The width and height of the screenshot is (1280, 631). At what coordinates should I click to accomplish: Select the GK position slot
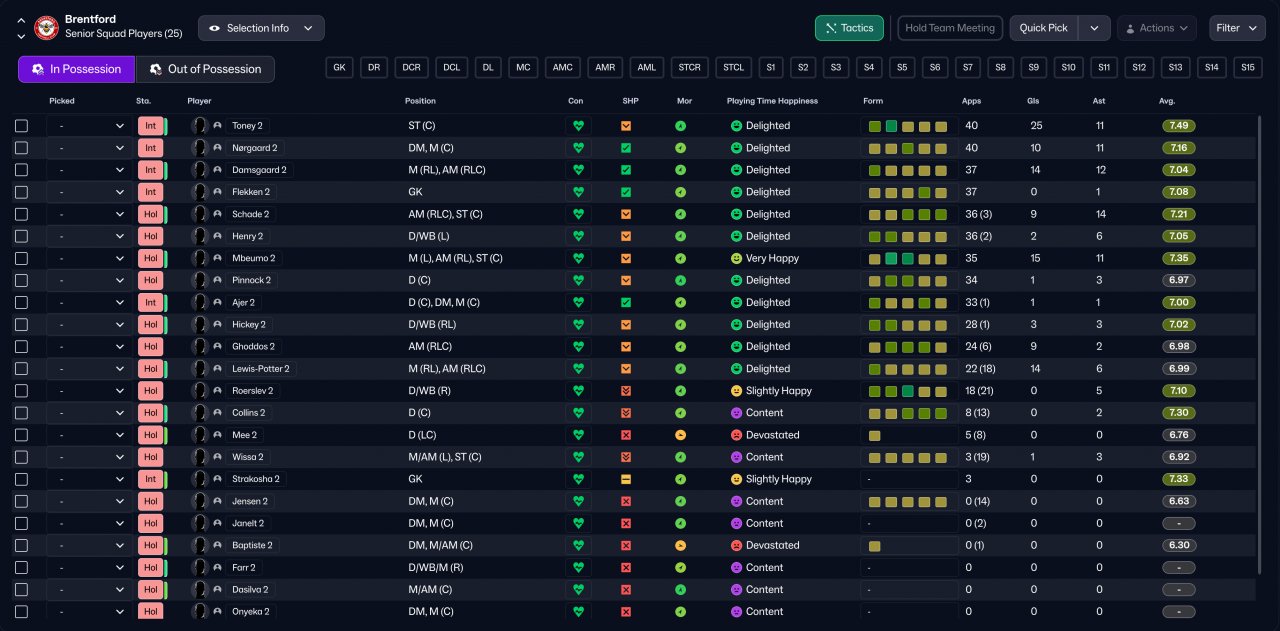(x=340, y=68)
